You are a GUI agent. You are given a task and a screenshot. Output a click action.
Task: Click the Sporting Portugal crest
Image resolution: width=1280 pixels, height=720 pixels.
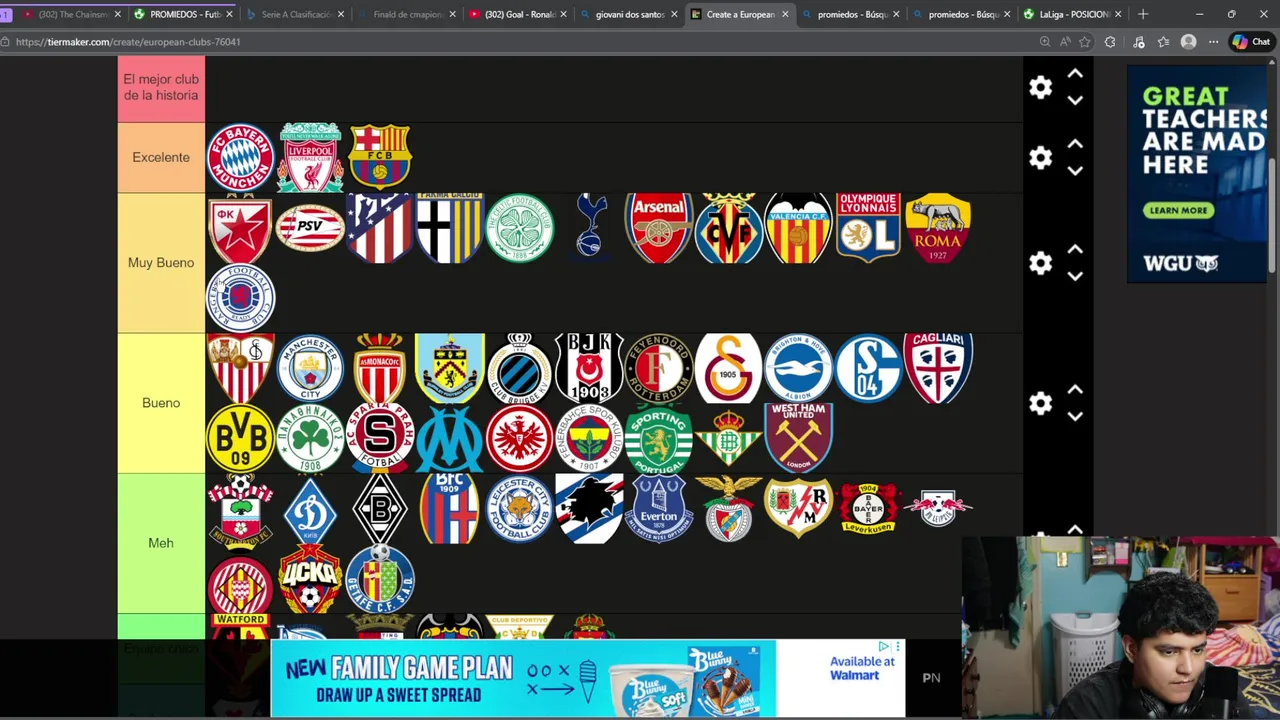coord(659,438)
